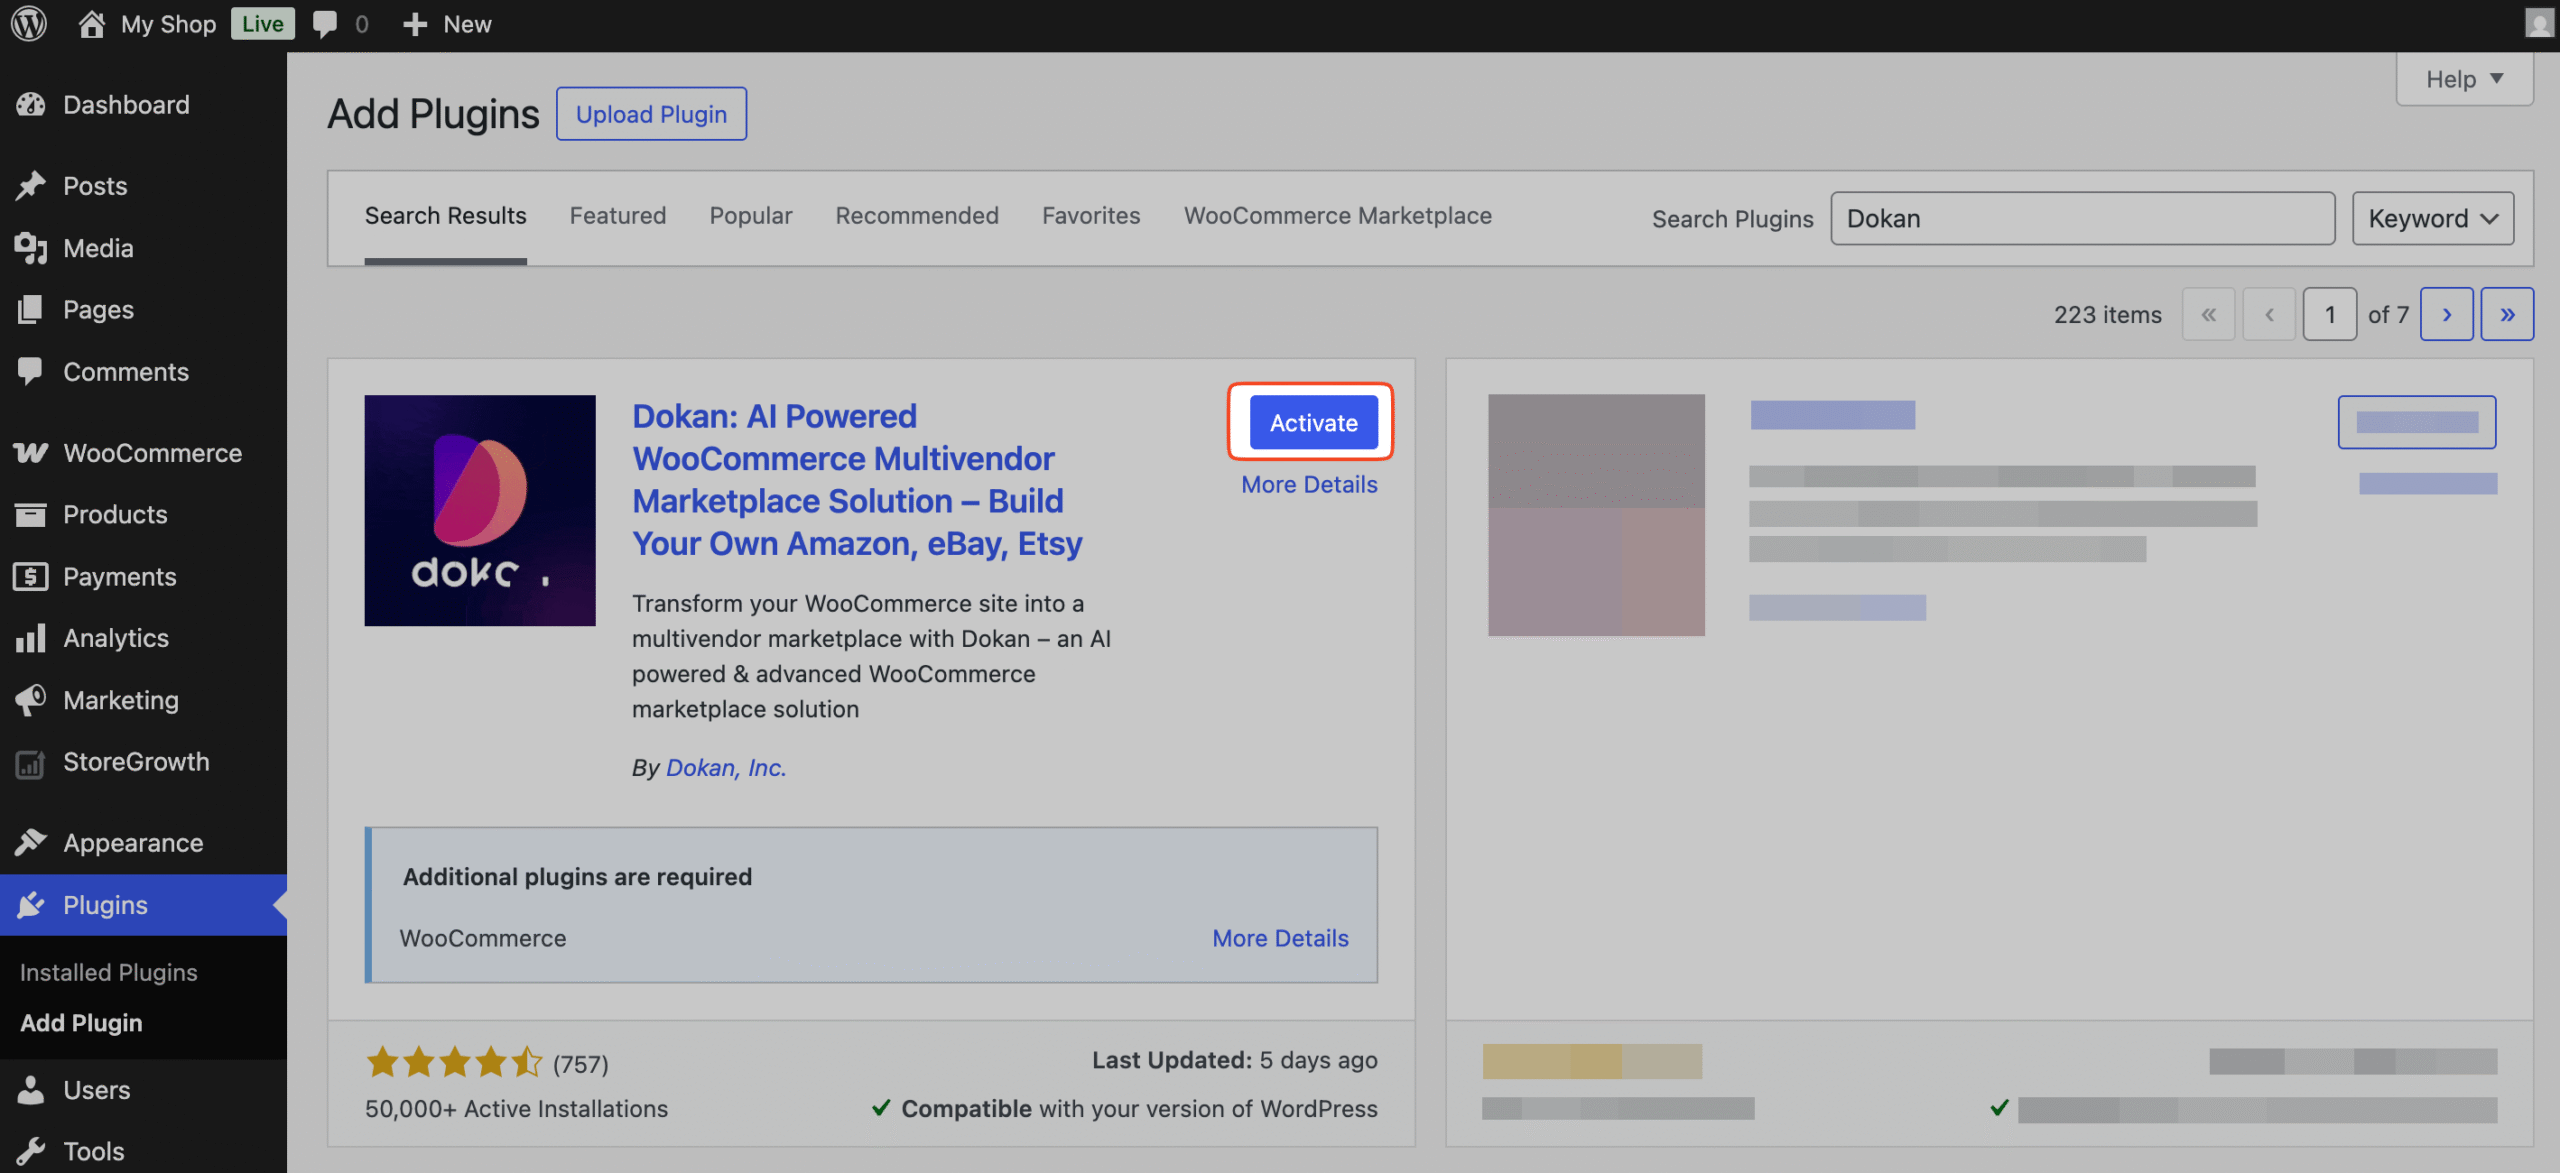Screen dimensions: 2560x1173
Task: Click the Marketing megaphone icon
Action: pyautogui.click(x=31, y=700)
